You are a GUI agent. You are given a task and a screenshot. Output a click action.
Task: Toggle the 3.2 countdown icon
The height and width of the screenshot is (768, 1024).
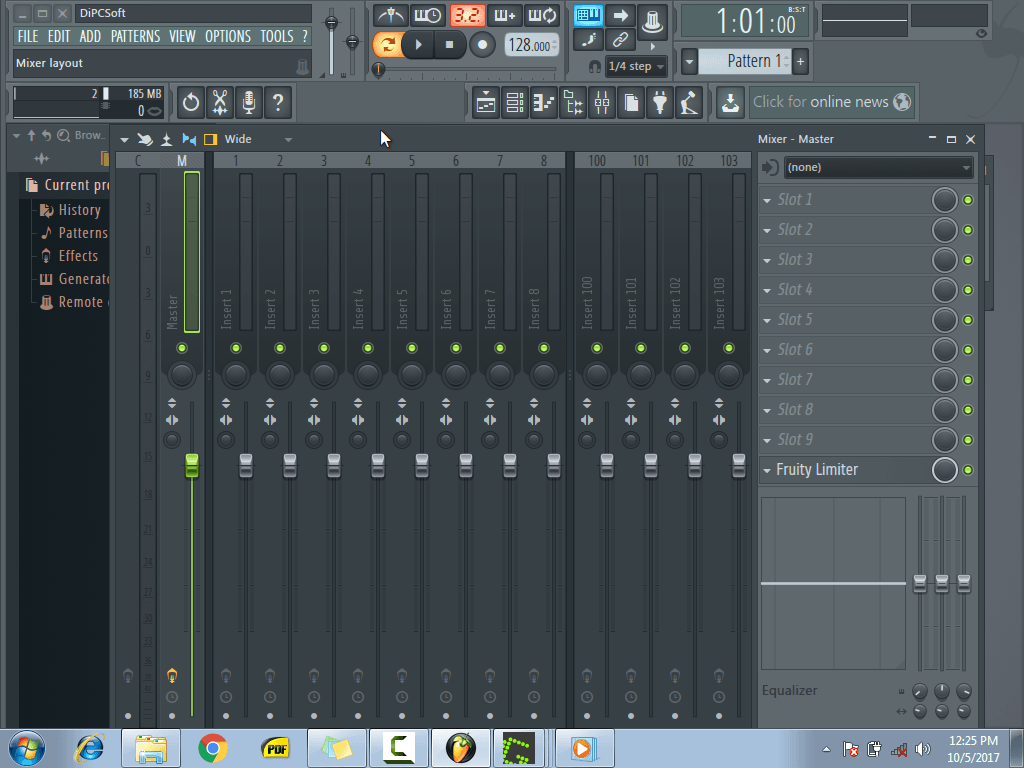[467, 15]
